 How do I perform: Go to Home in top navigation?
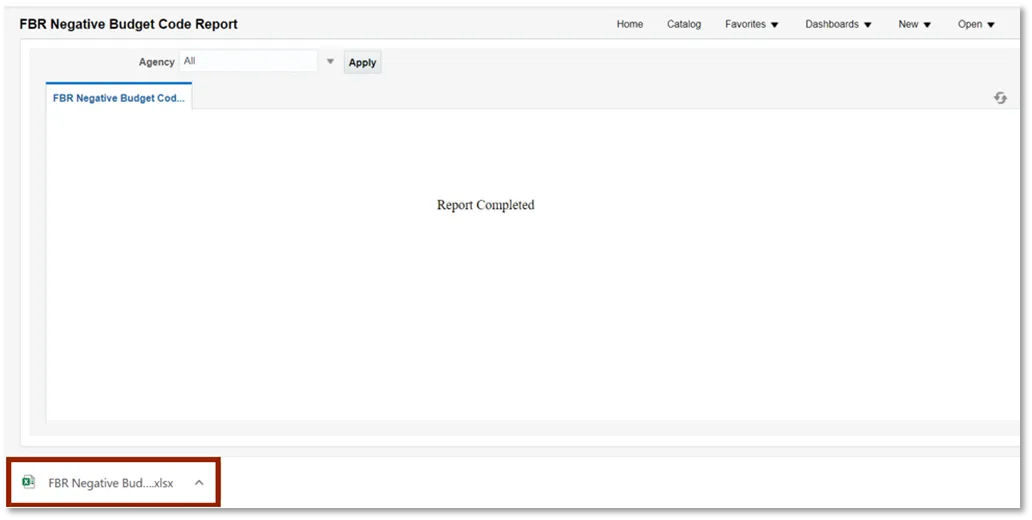(x=629, y=24)
